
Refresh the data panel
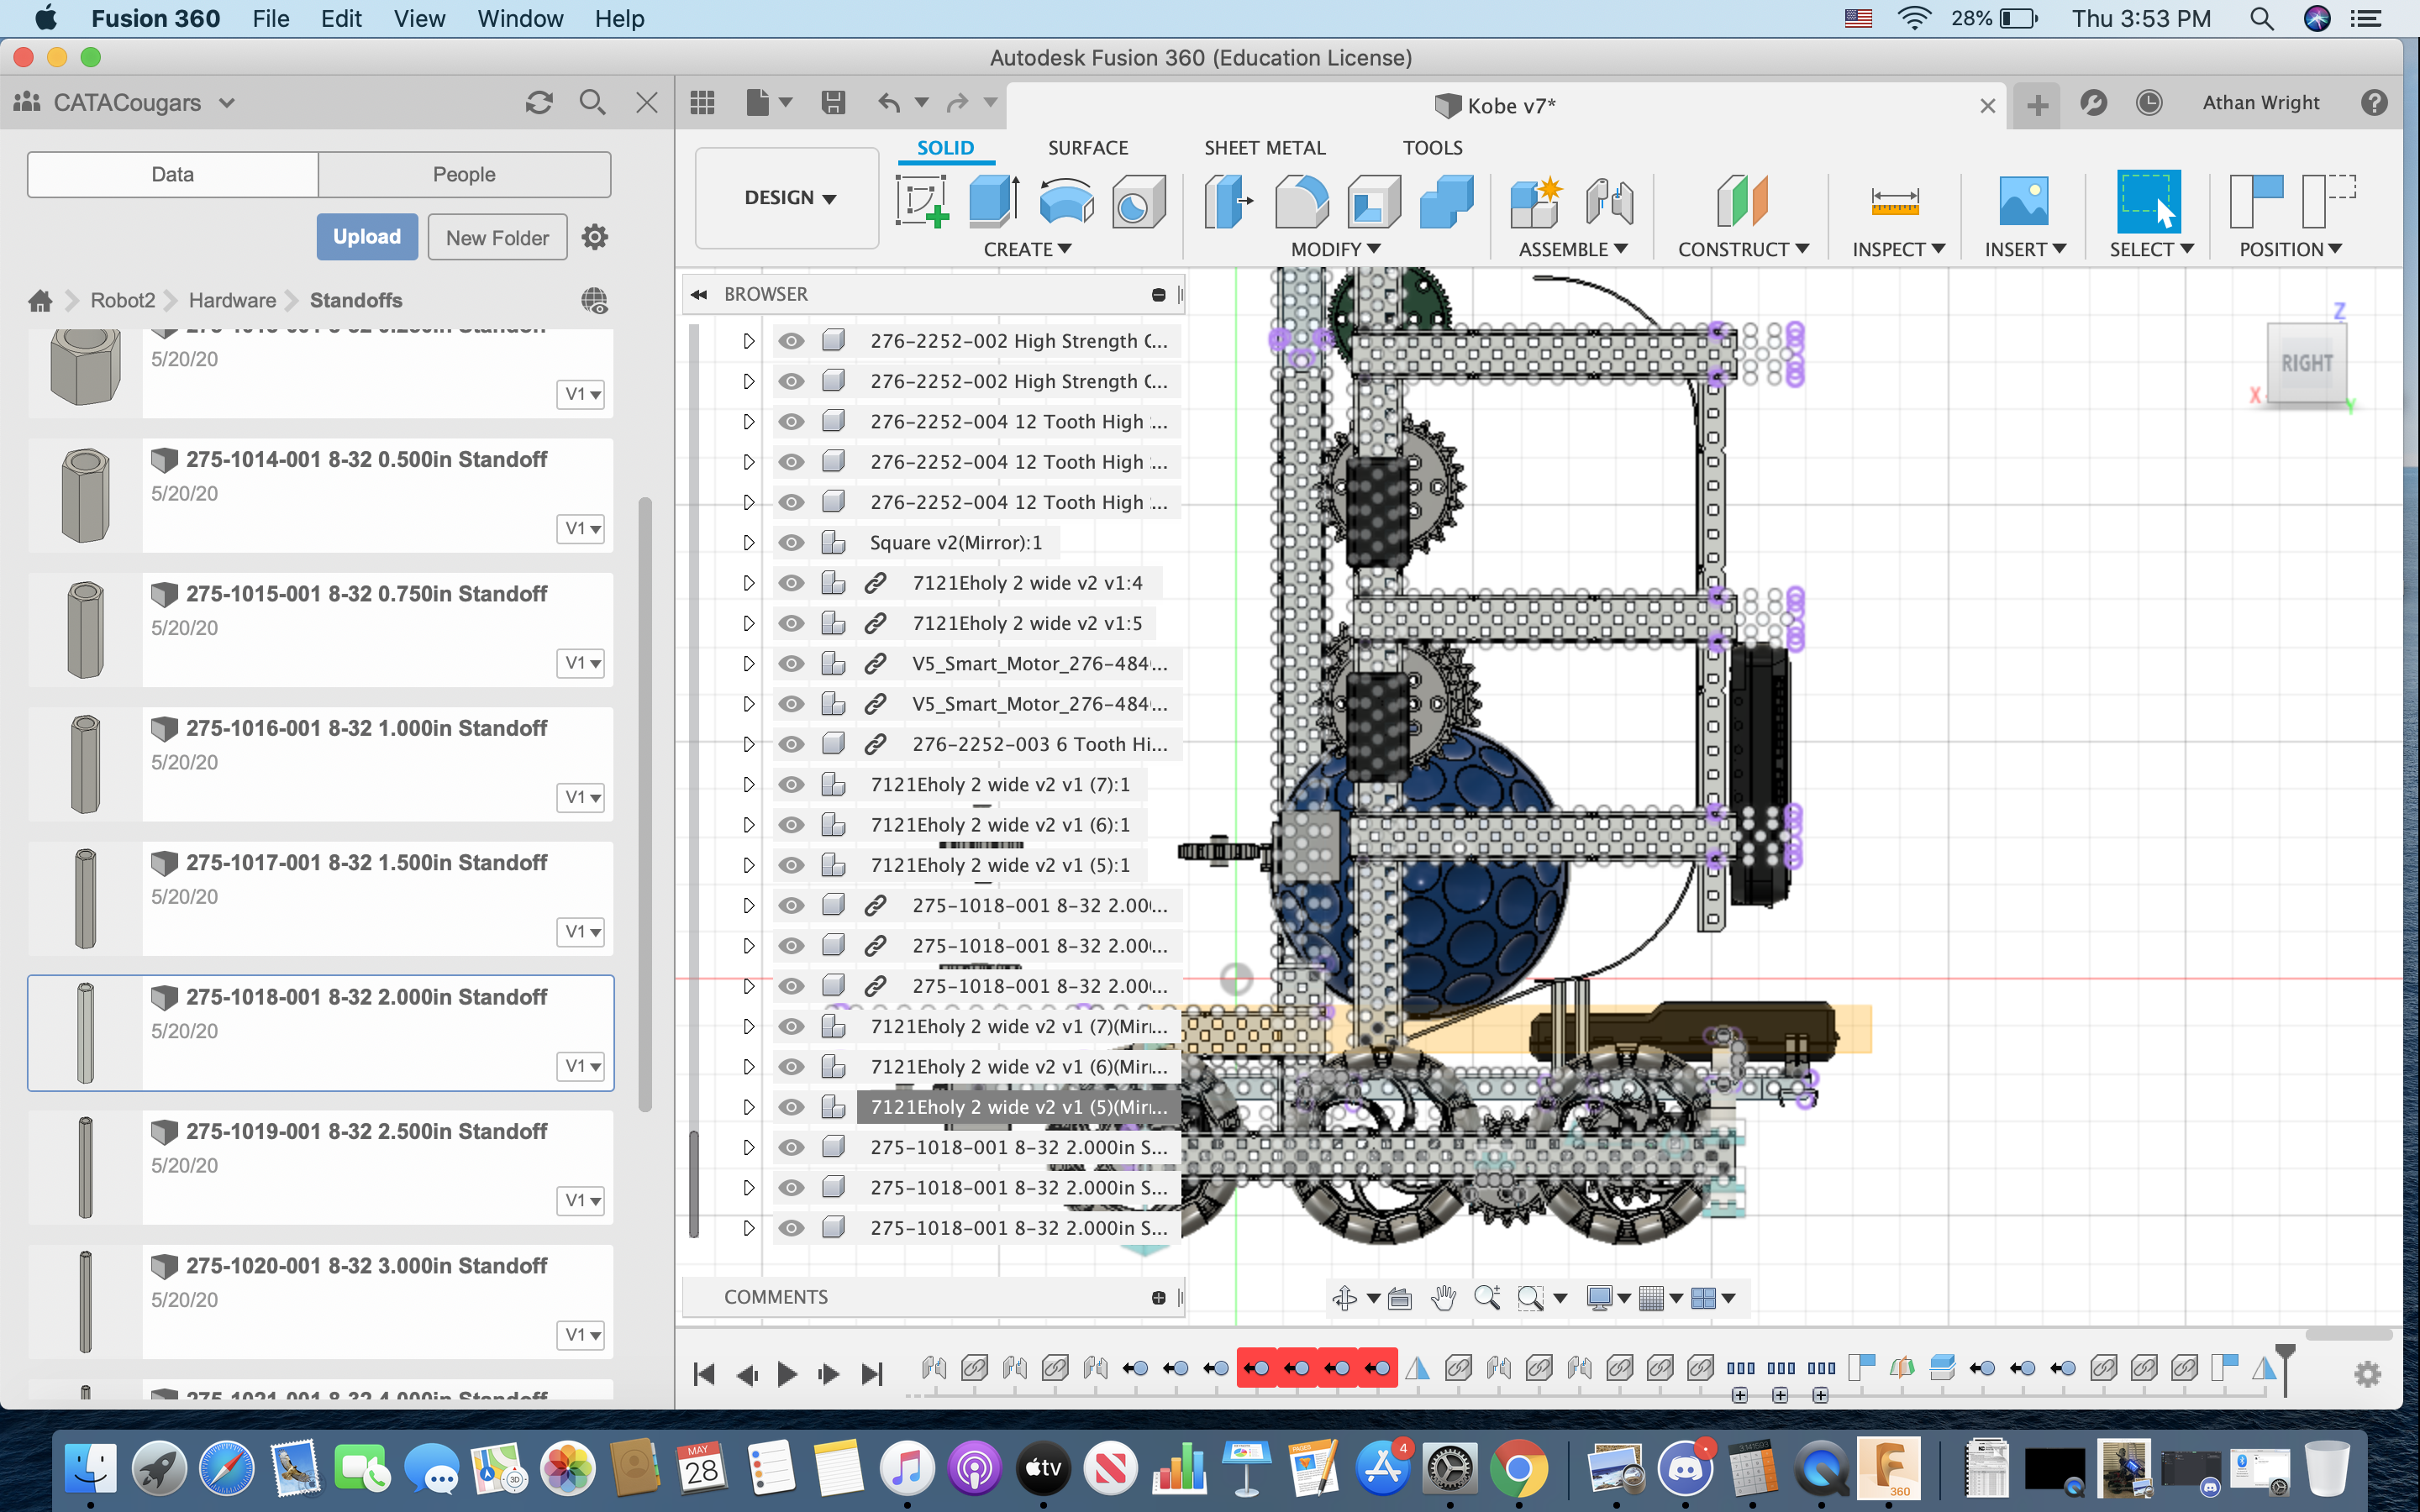tap(539, 102)
